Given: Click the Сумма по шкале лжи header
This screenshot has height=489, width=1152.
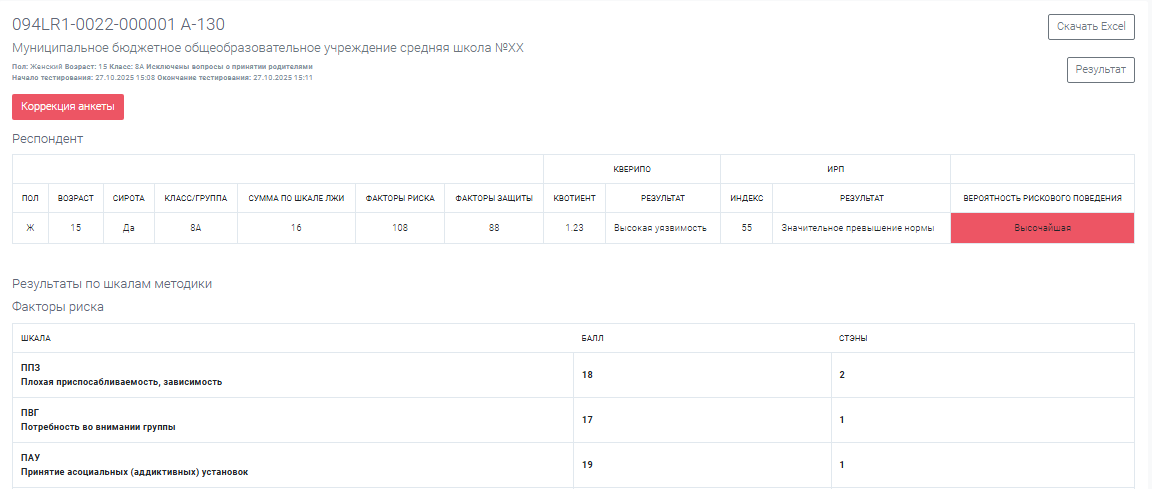Looking at the screenshot, I should (x=296, y=198).
